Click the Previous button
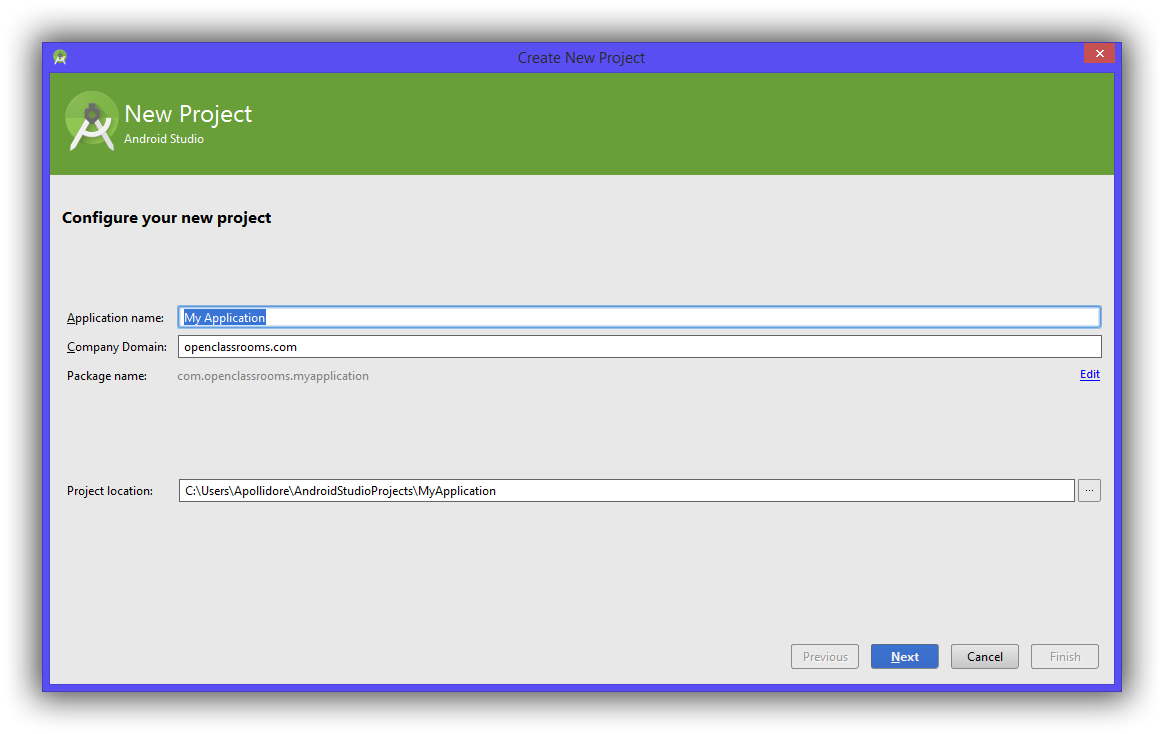 click(825, 657)
